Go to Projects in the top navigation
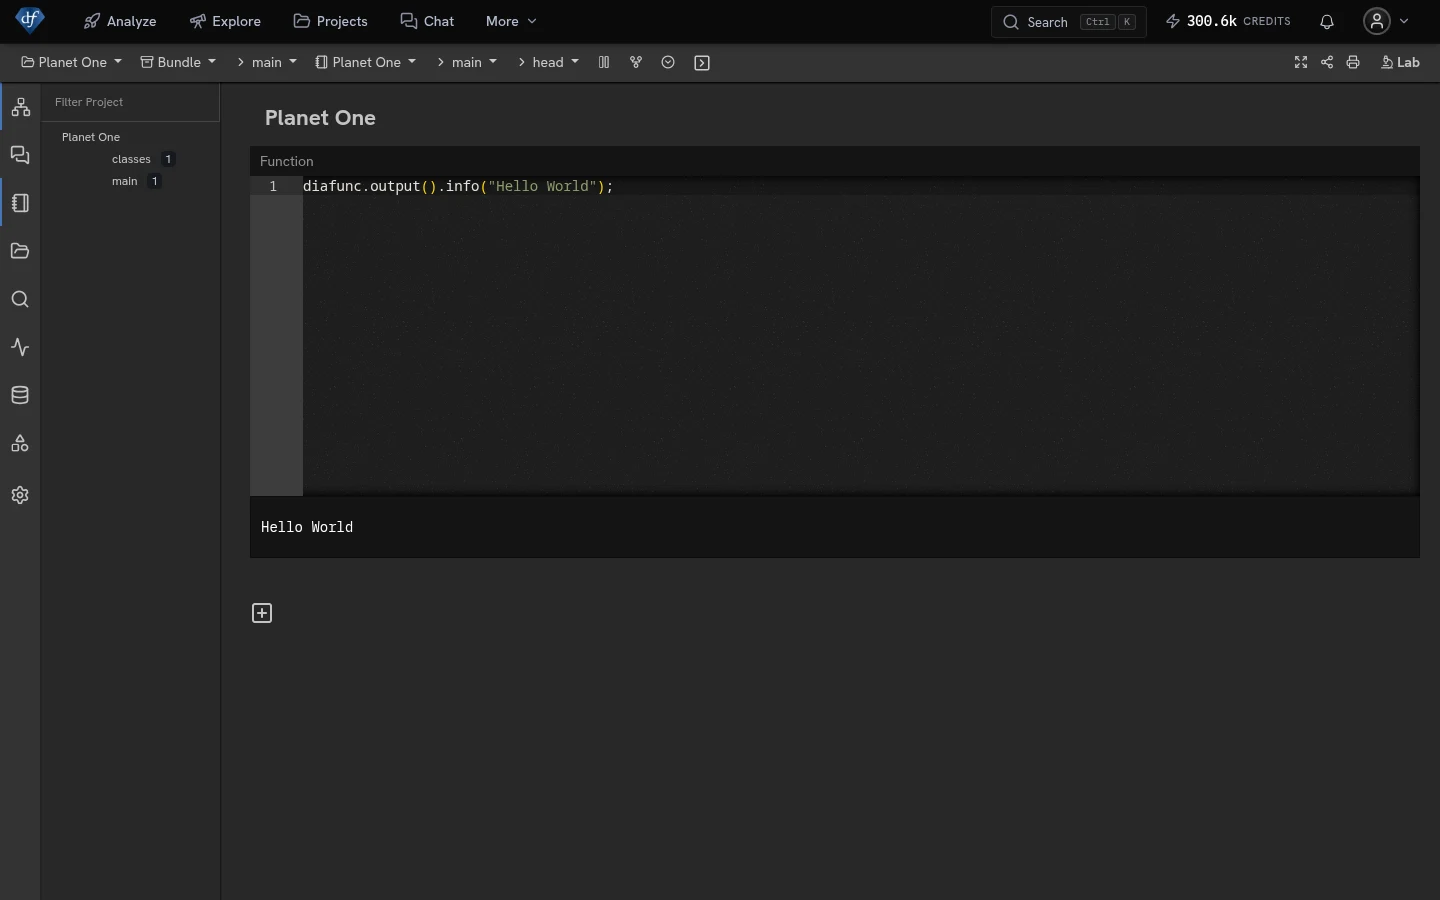The width and height of the screenshot is (1440, 900). [x=330, y=21]
